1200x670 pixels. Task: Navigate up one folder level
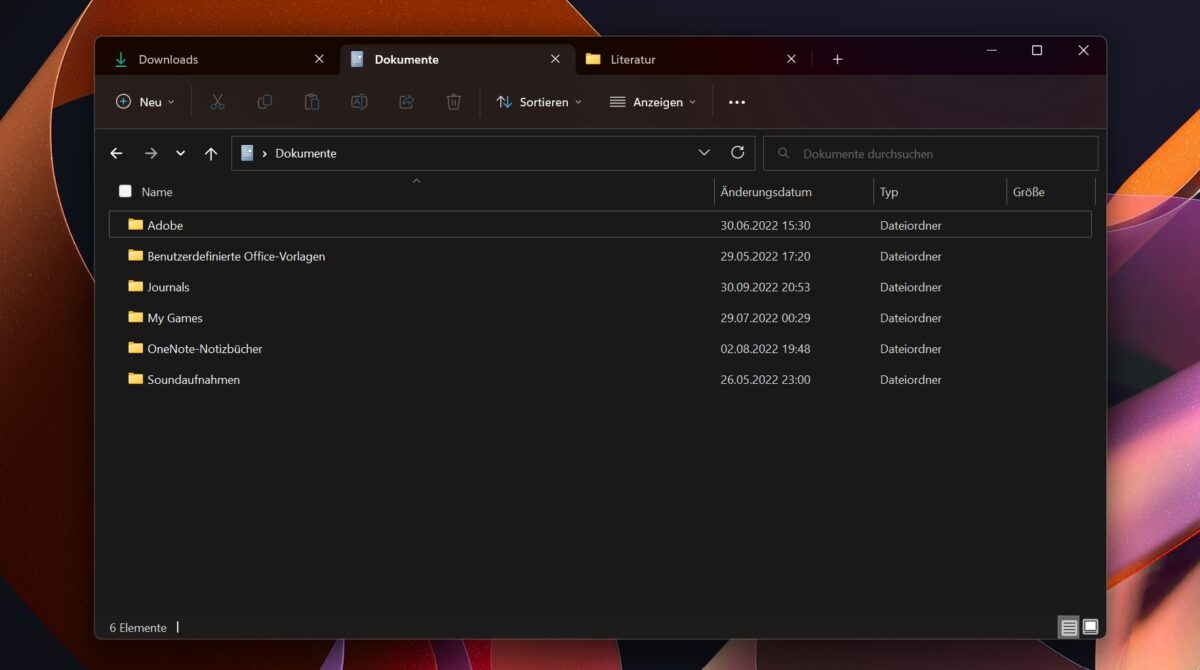(210, 152)
